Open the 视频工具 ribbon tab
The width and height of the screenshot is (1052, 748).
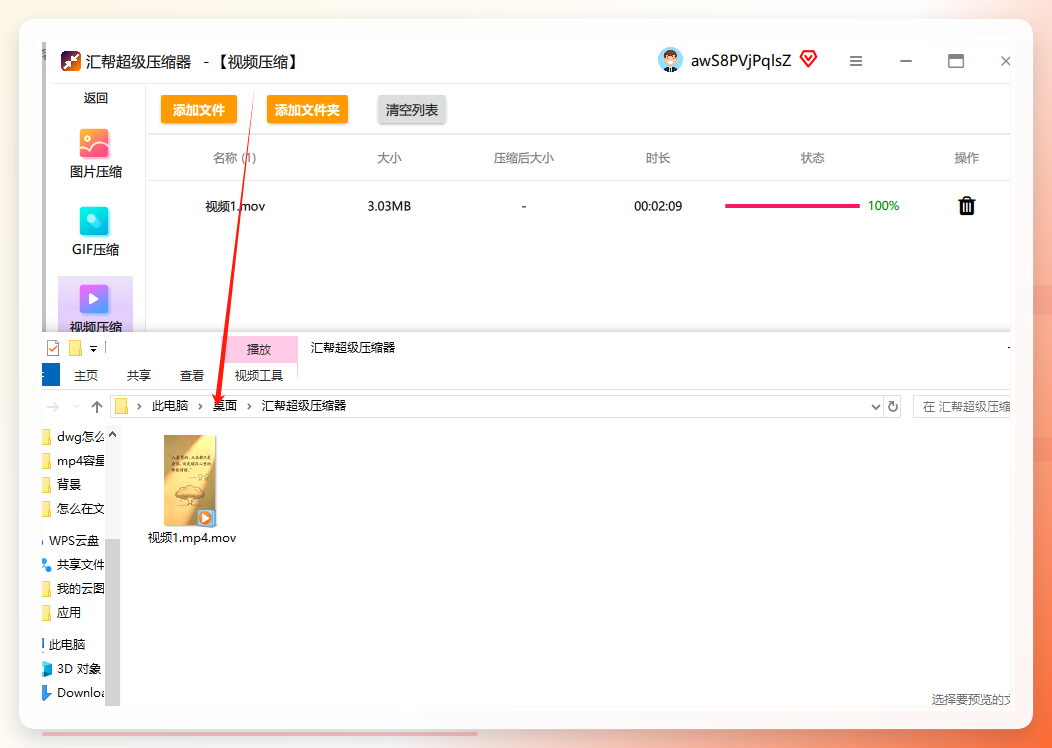coord(259,376)
